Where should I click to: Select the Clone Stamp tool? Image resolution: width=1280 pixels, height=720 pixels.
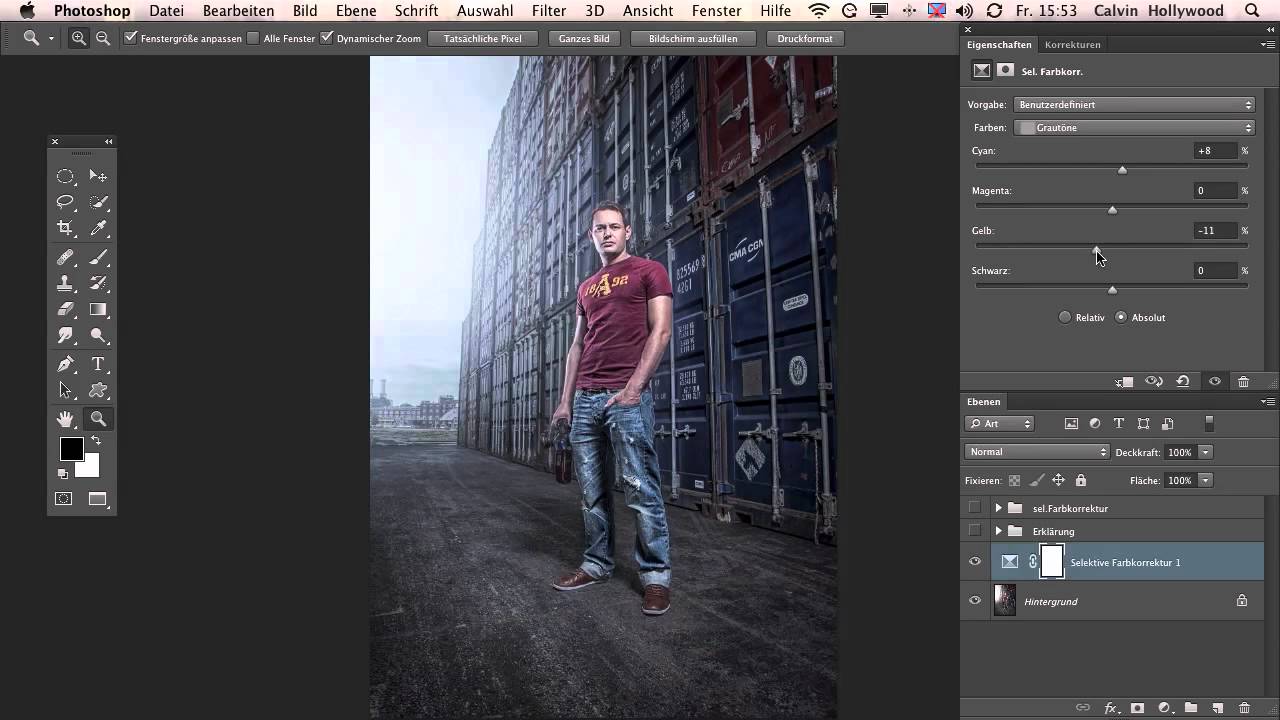point(65,283)
